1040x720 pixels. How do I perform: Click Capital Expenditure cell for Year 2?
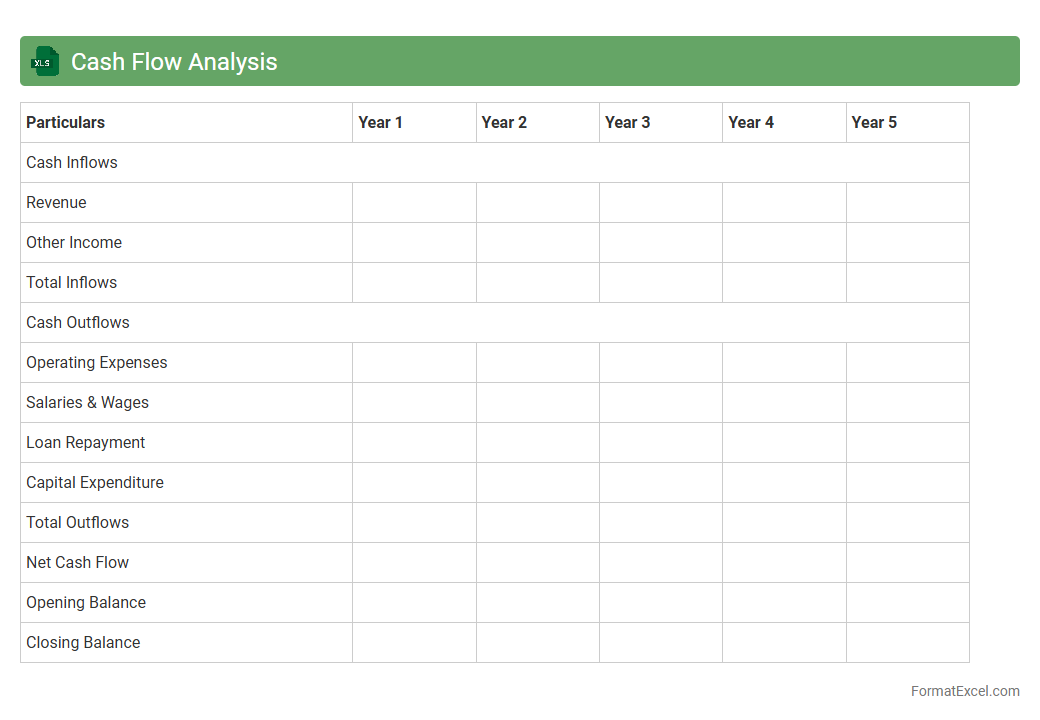click(538, 482)
